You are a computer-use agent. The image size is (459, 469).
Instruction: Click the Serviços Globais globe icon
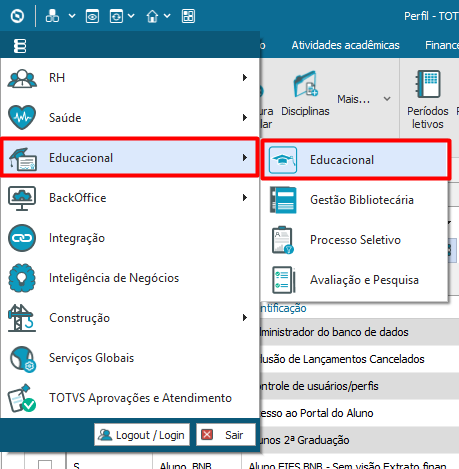tap(23, 359)
